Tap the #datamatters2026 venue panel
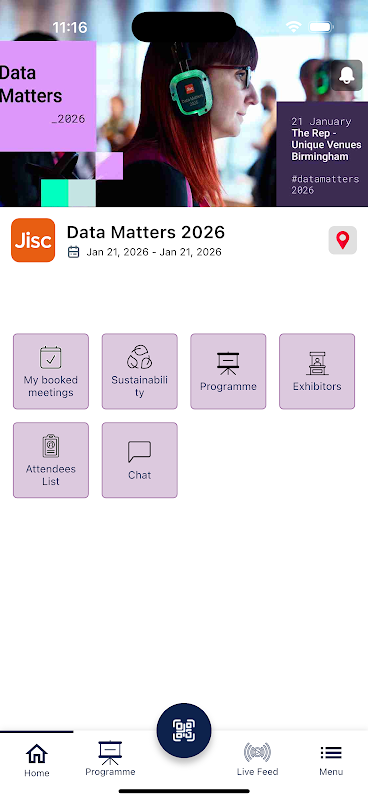 [322, 154]
